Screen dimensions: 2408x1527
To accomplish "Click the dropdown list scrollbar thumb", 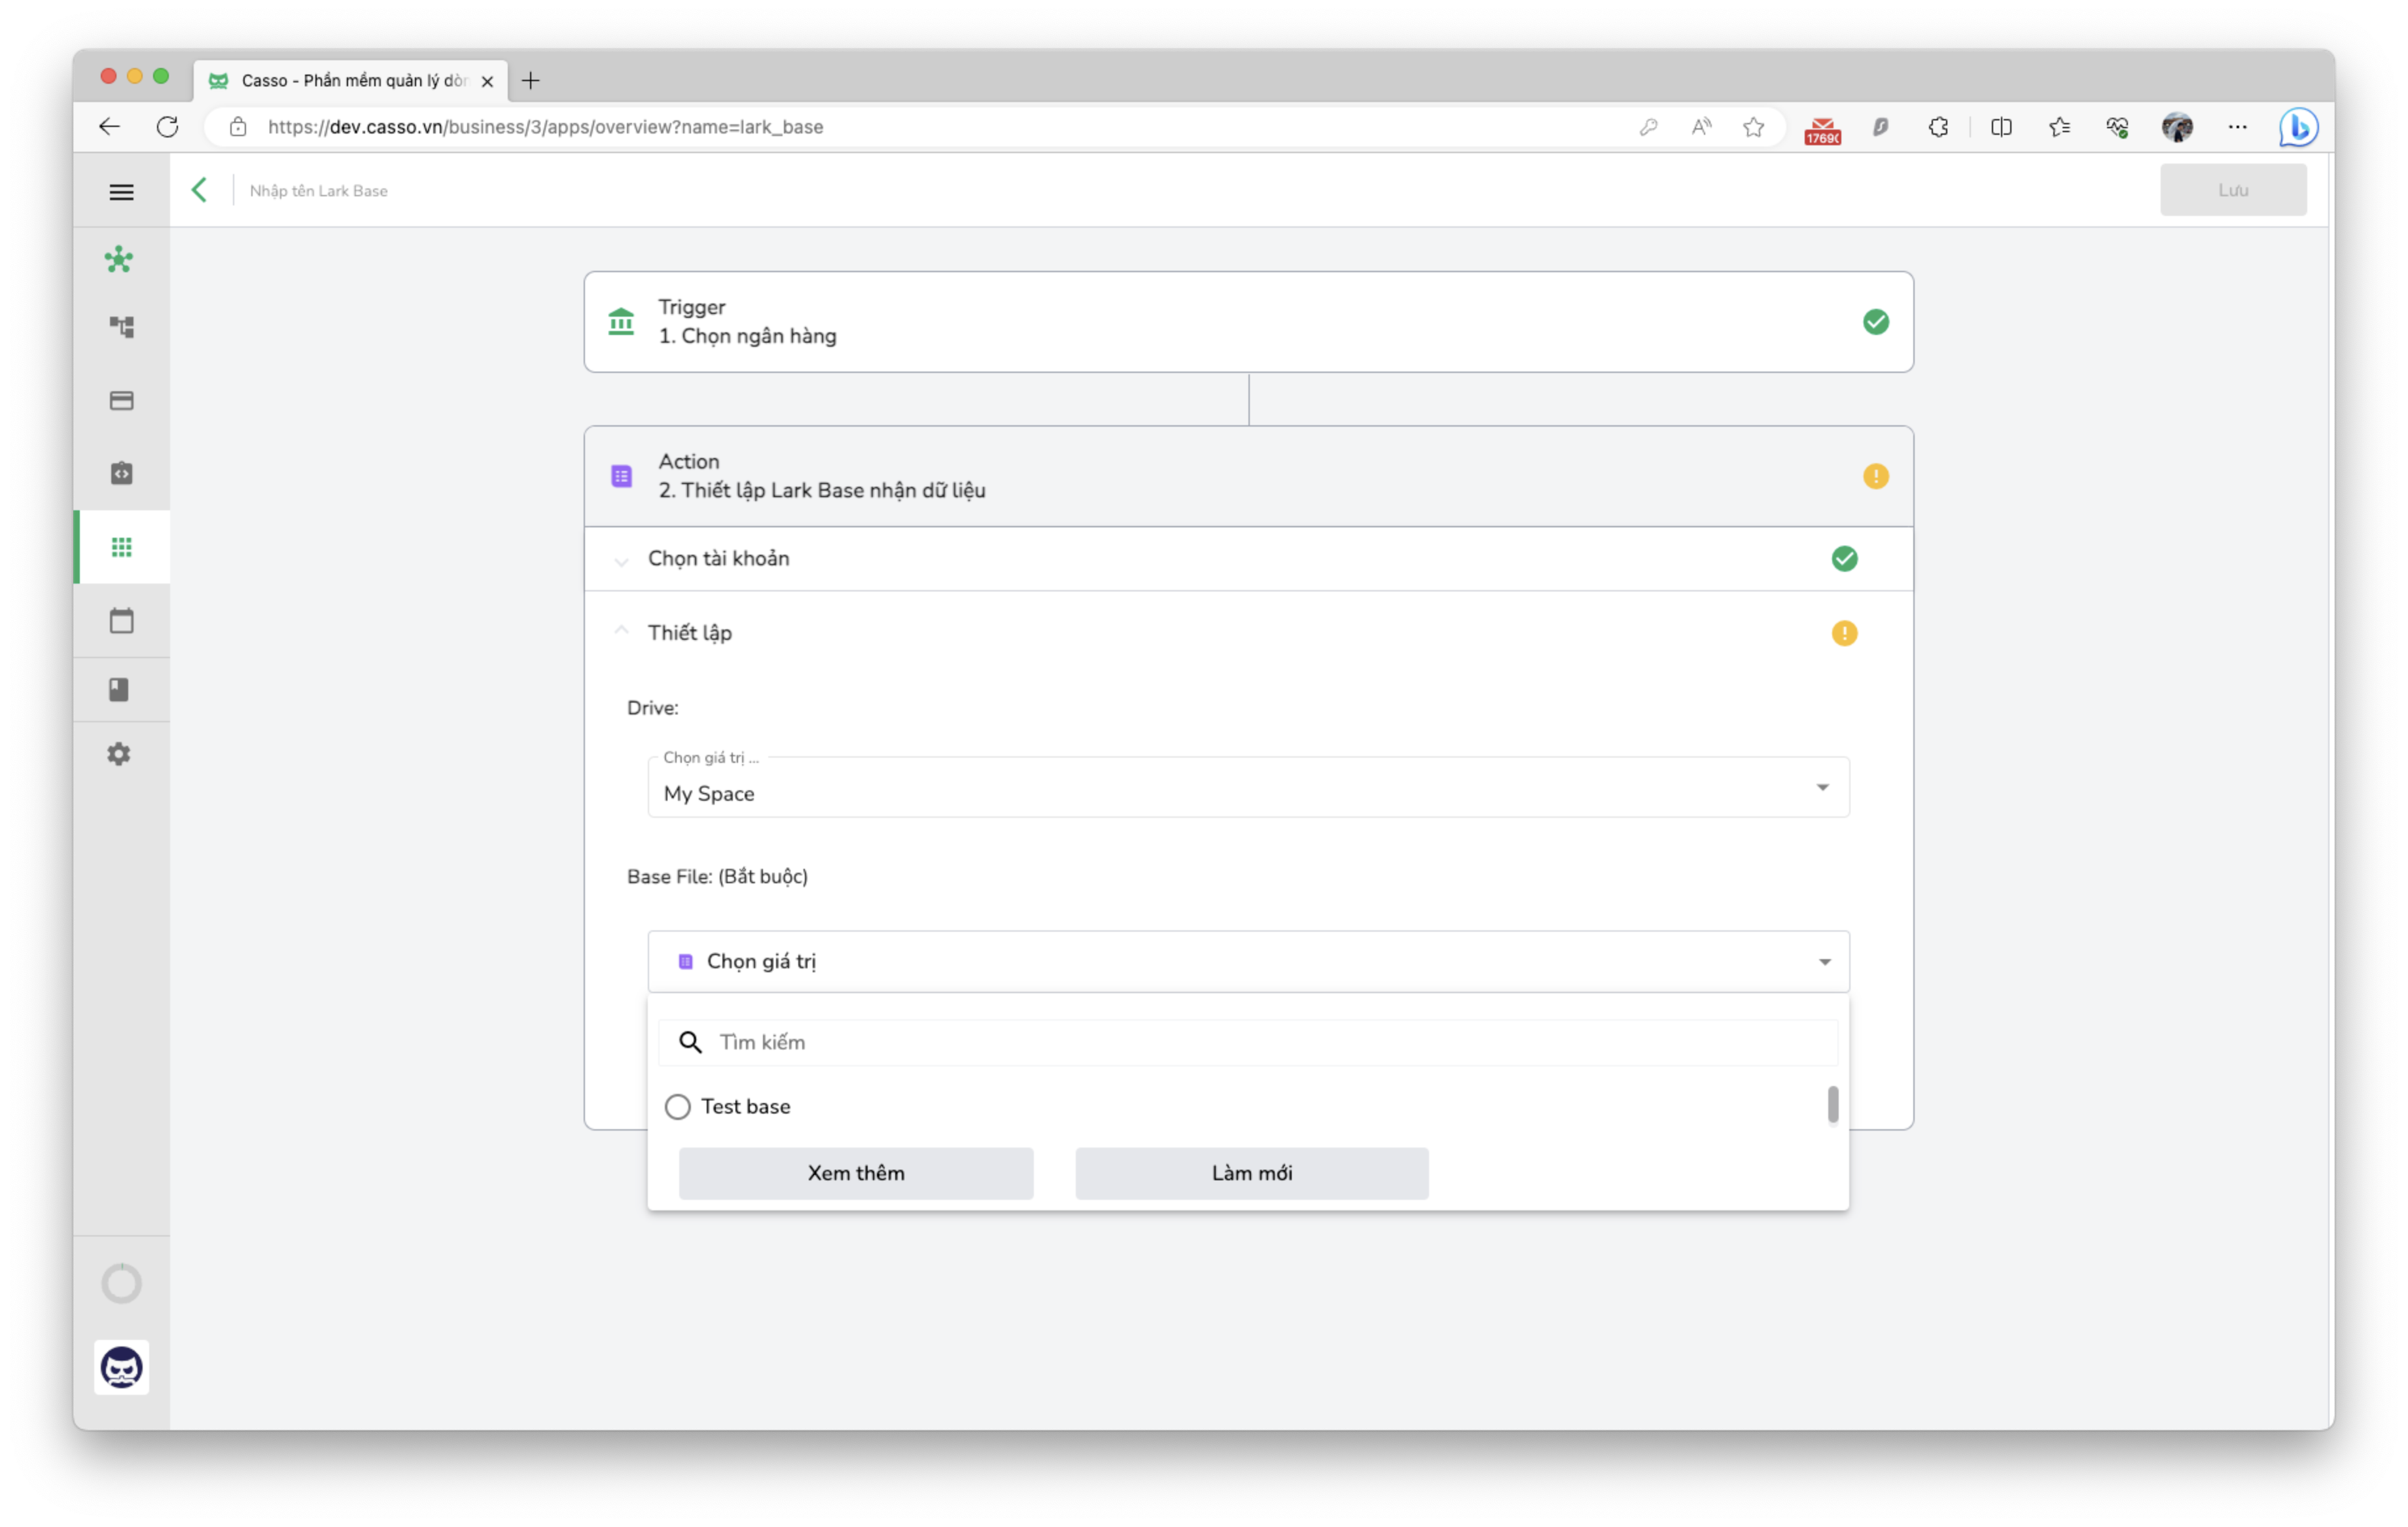I will tap(1832, 1105).
